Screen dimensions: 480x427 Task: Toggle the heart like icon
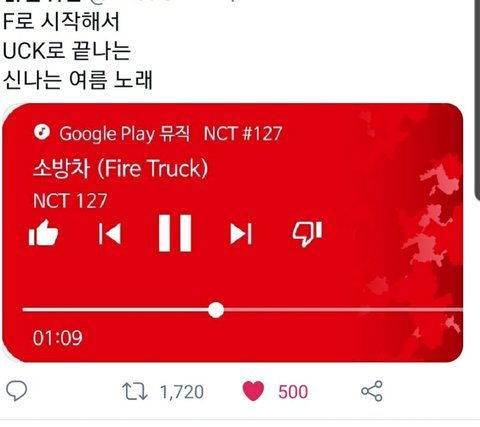click(253, 391)
